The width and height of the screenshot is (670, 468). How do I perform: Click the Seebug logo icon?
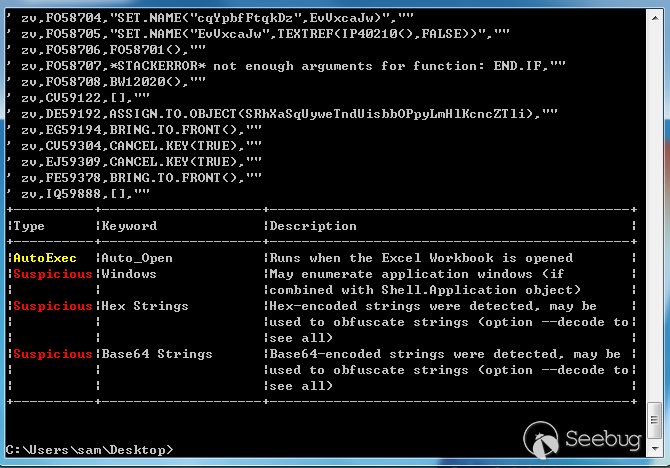coord(541,439)
